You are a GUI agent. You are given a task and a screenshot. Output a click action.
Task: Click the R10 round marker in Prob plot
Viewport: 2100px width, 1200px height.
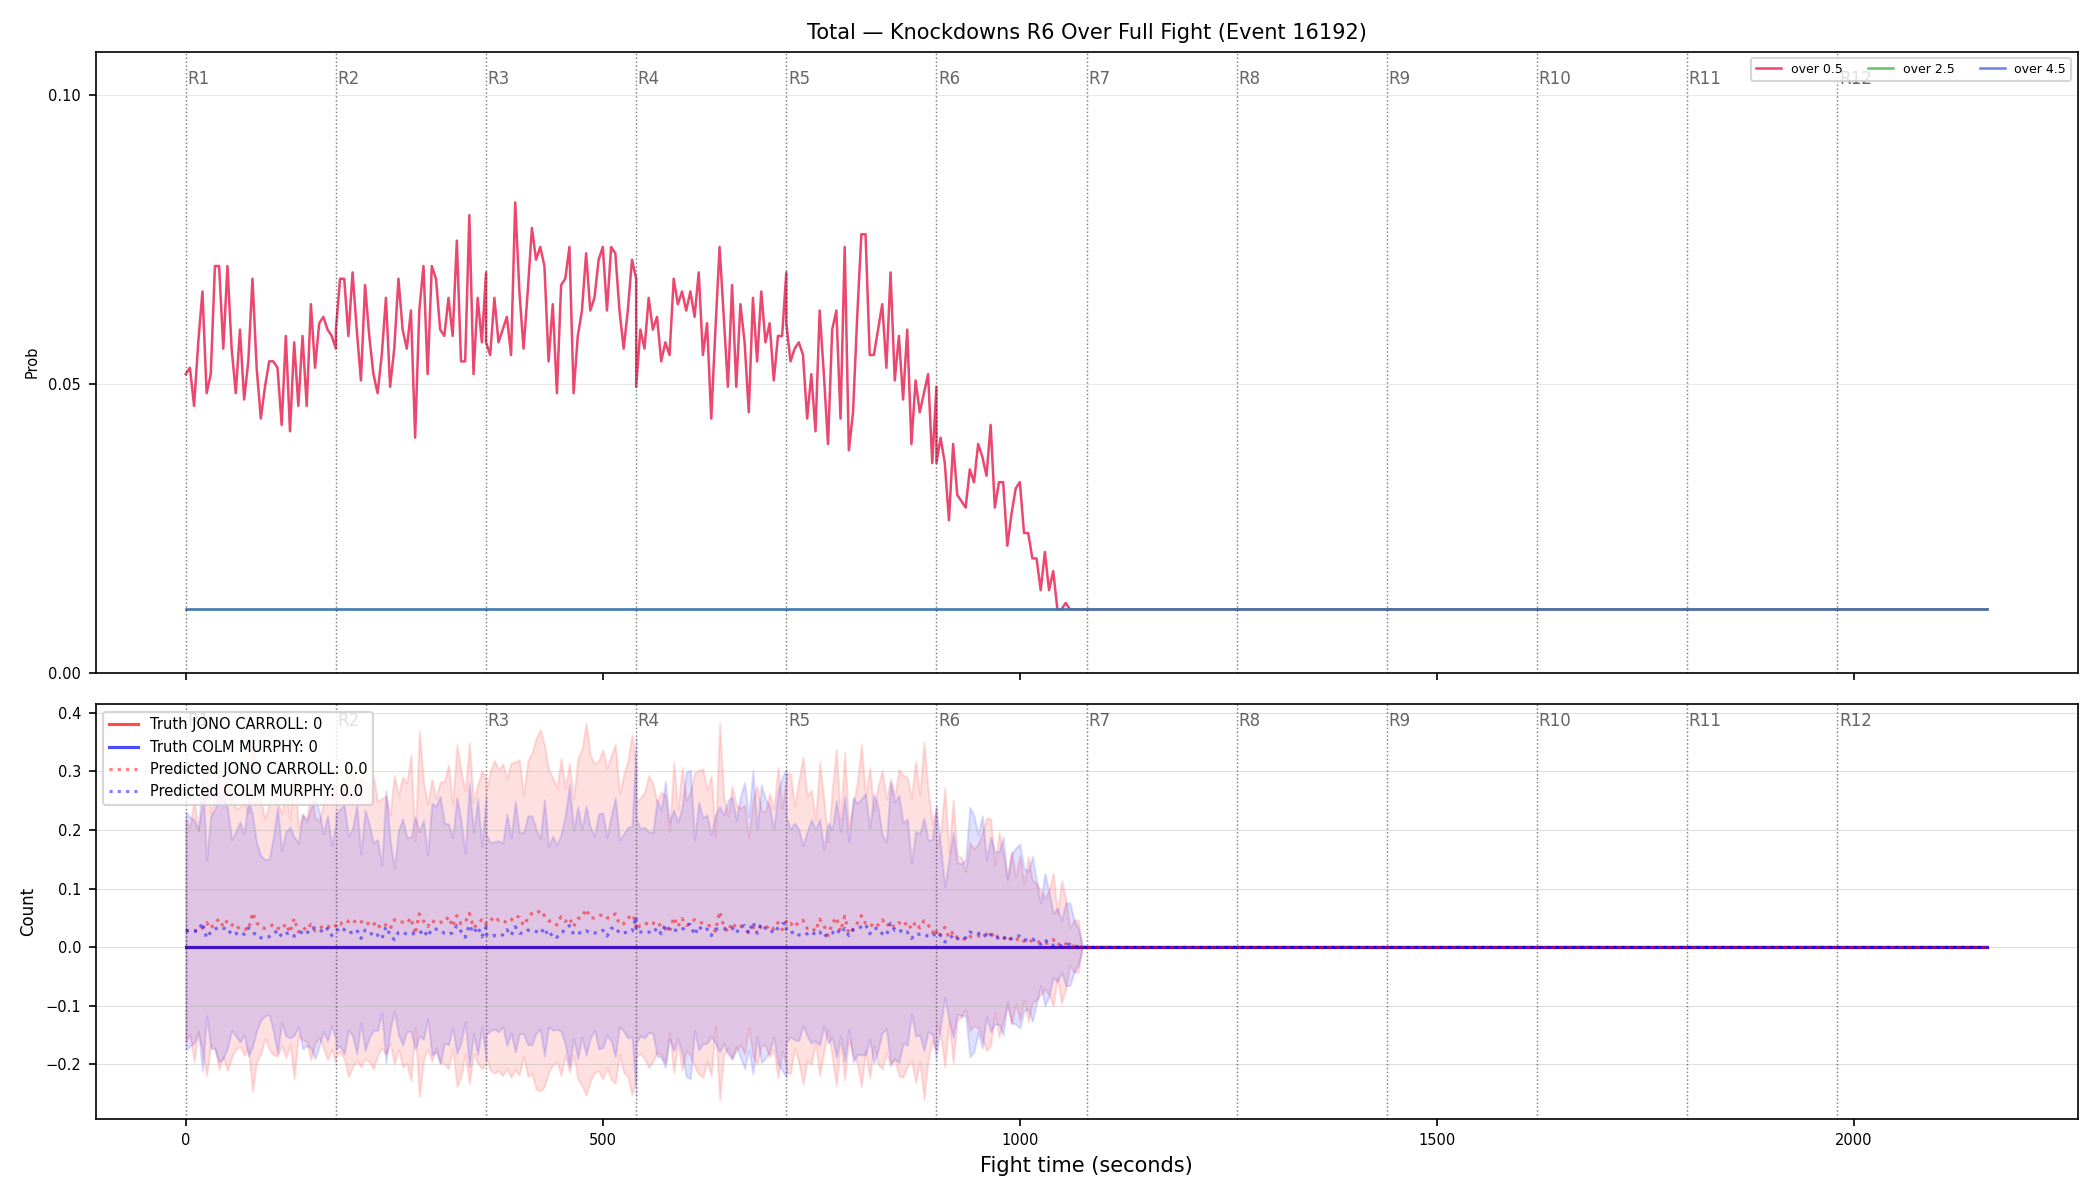pos(1555,79)
